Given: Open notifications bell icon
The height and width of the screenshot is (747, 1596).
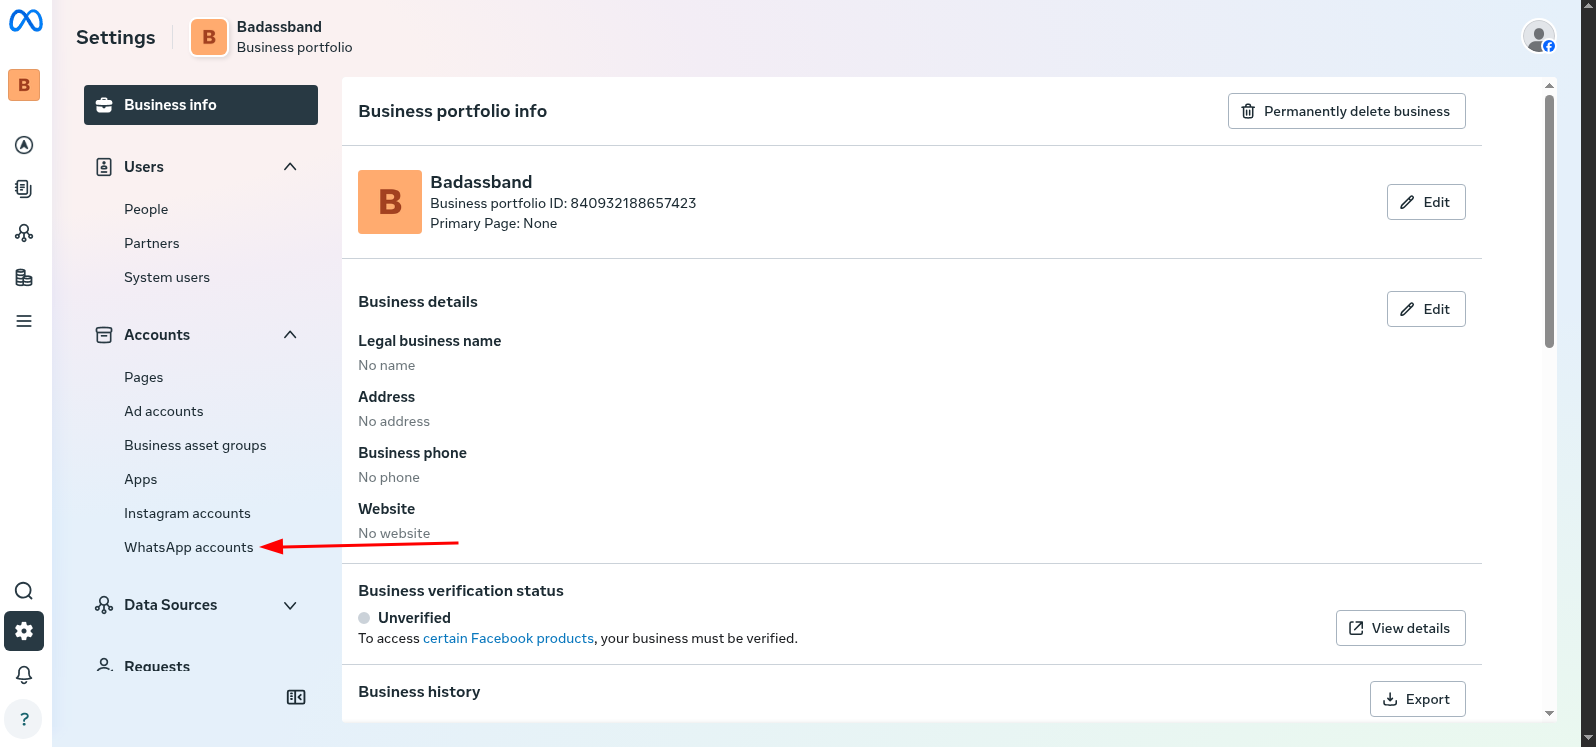Looking at the screenshot, I should point(24,675).
